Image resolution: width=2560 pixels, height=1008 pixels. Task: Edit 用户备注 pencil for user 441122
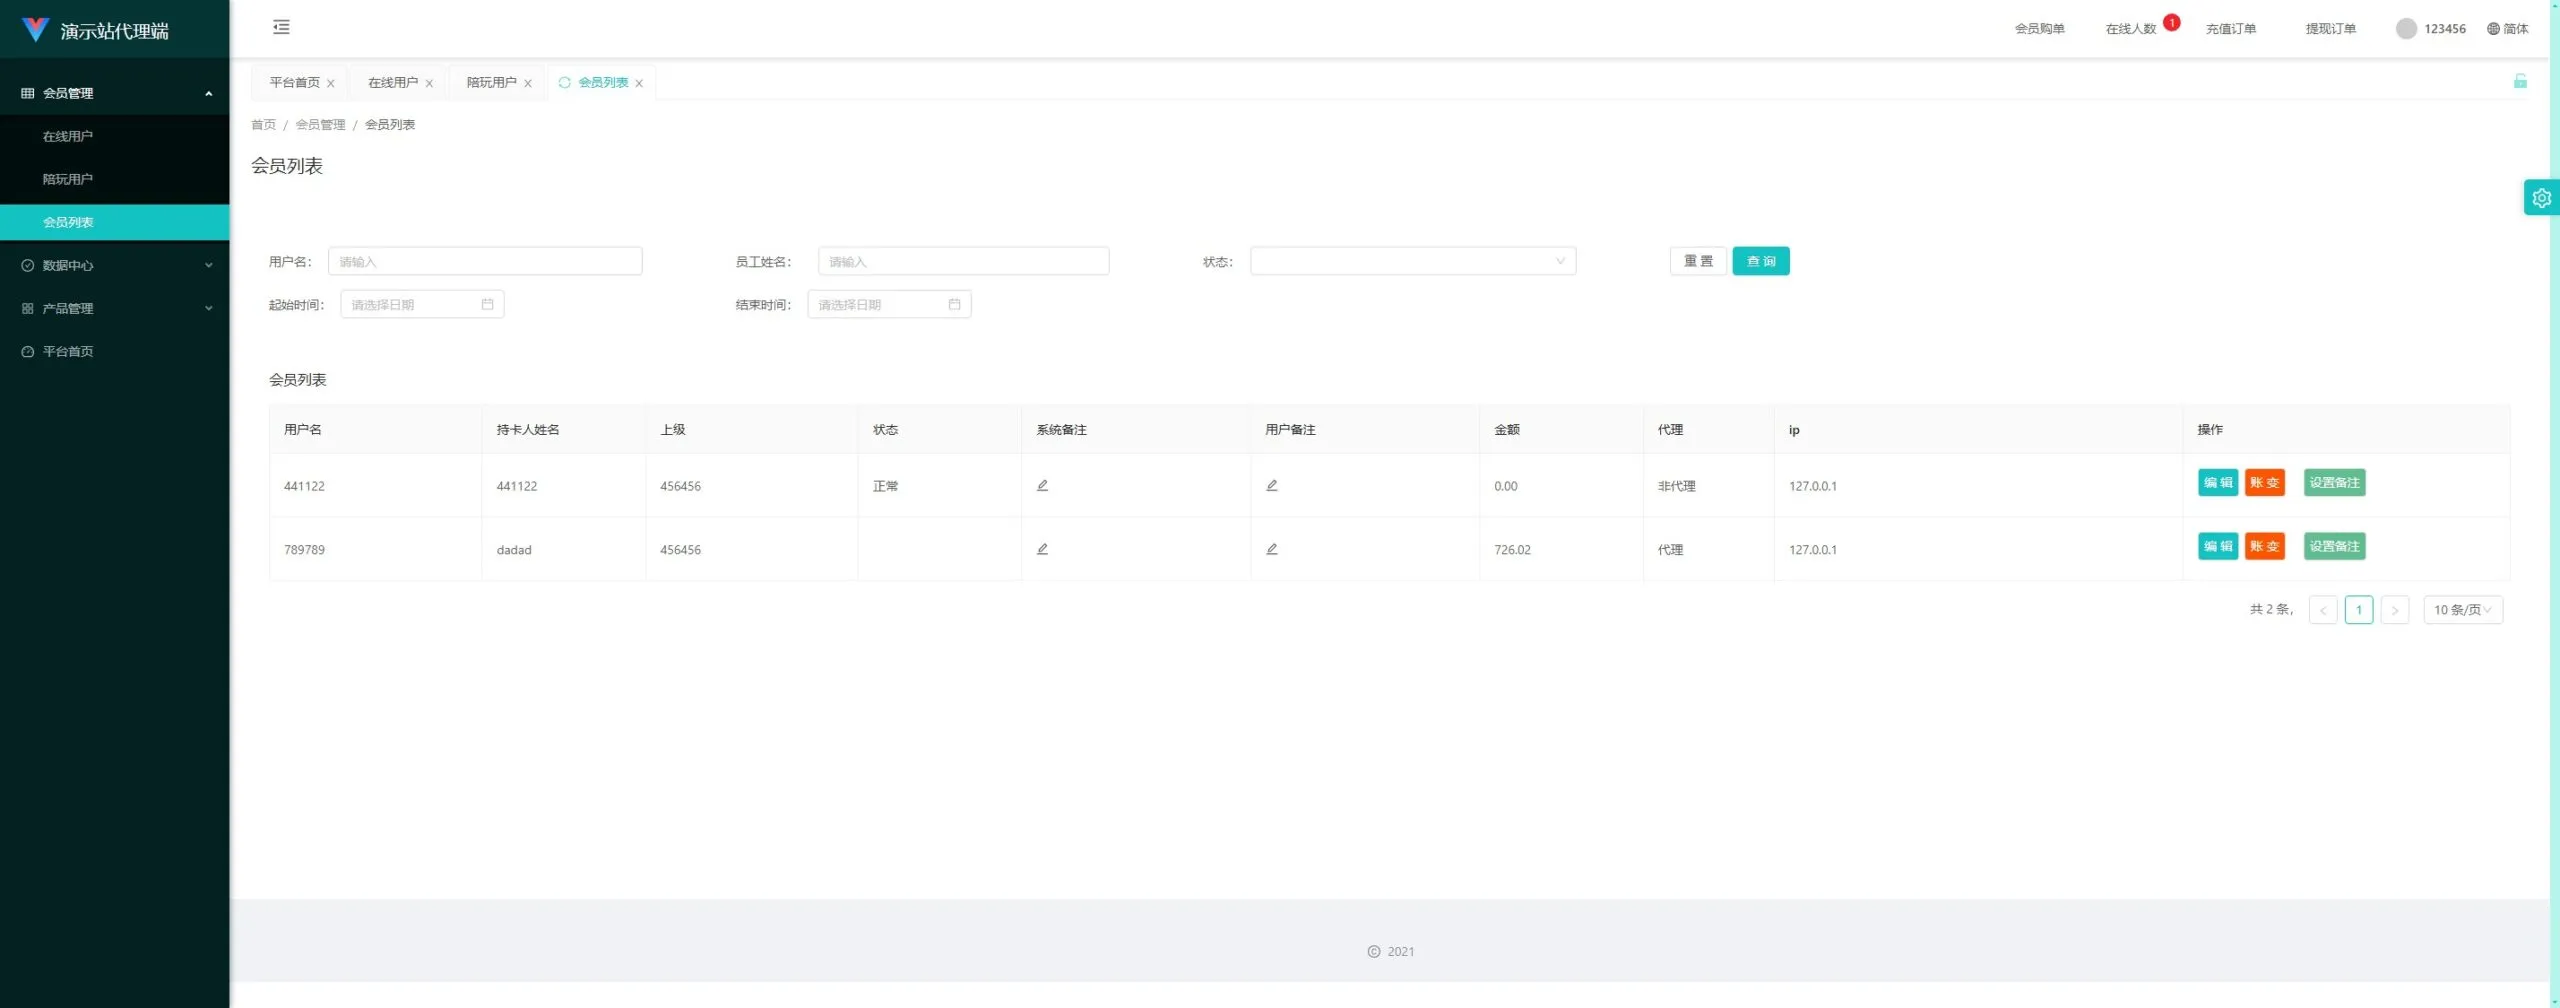[x=1272, y=485]
